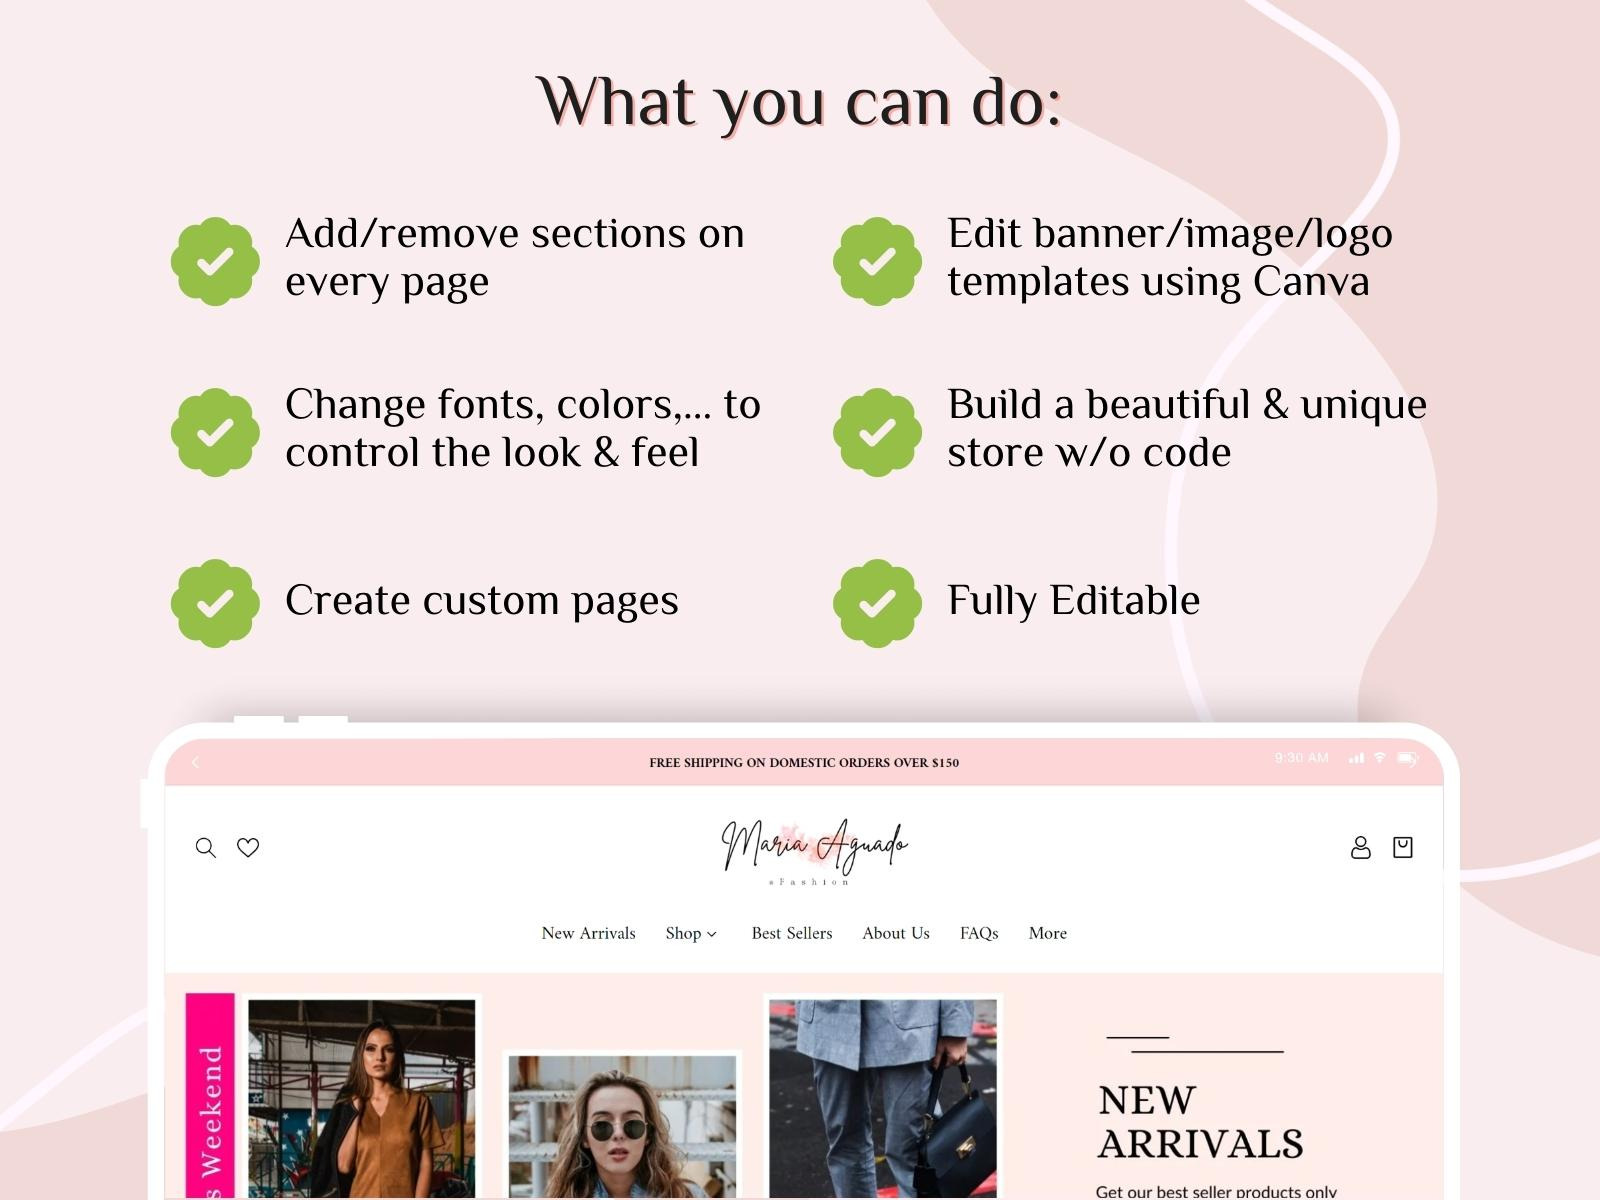Viewport: 1600px width, 1200px height.
Task: Select New Arrivals in the navigation menu
Action: (x=588, y=933)
